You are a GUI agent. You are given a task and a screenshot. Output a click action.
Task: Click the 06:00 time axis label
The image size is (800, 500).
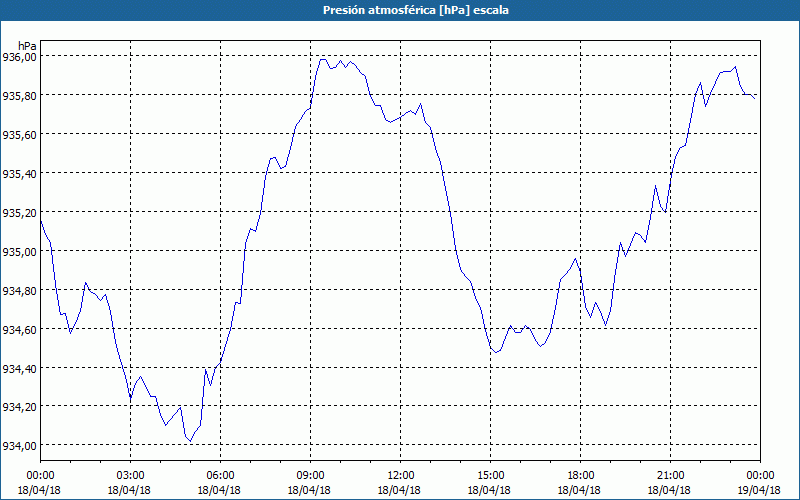coord(220,476)
